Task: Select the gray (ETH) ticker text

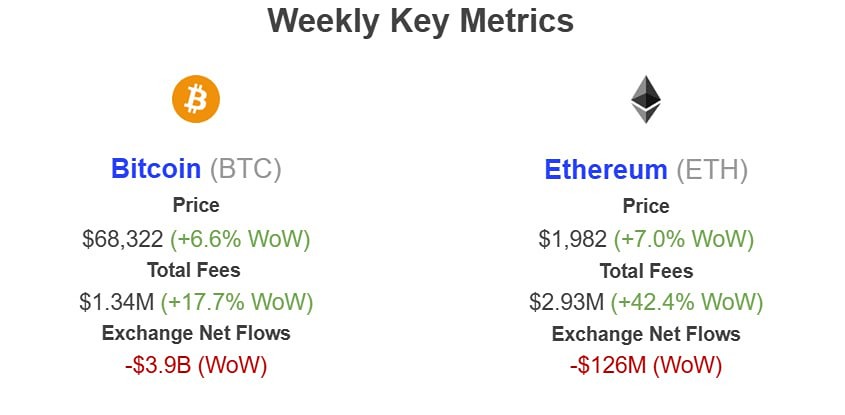Action: pos(712,169)
